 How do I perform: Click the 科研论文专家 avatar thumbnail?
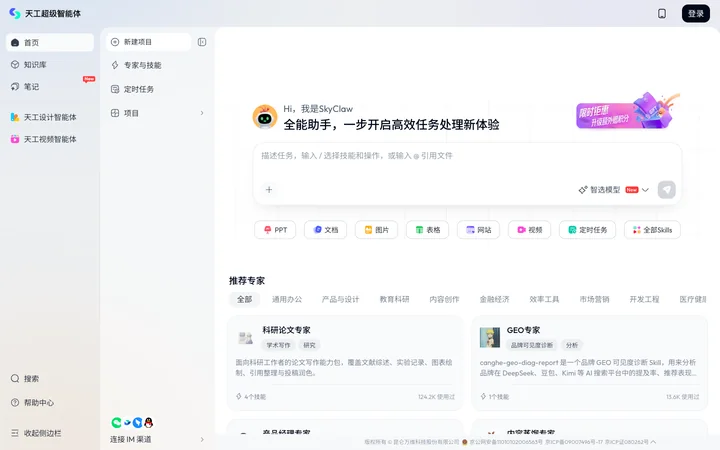[x=246, y=338]
